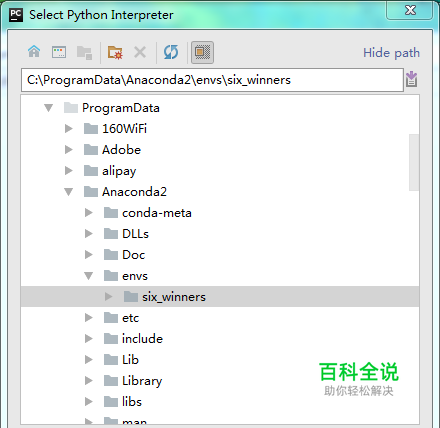Screen dimensions: 440x428
Task: Expand the etc folder
Action: 89,318
